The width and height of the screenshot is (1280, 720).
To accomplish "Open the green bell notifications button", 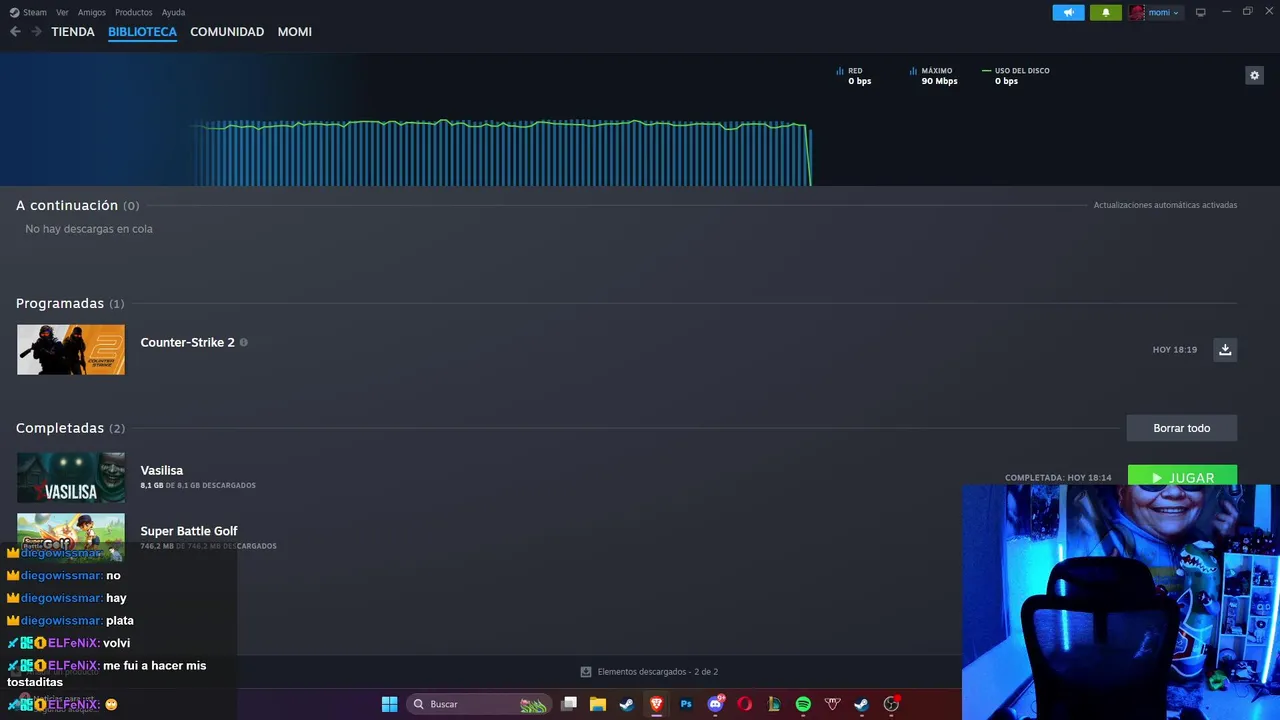I will pos(1105,12).
